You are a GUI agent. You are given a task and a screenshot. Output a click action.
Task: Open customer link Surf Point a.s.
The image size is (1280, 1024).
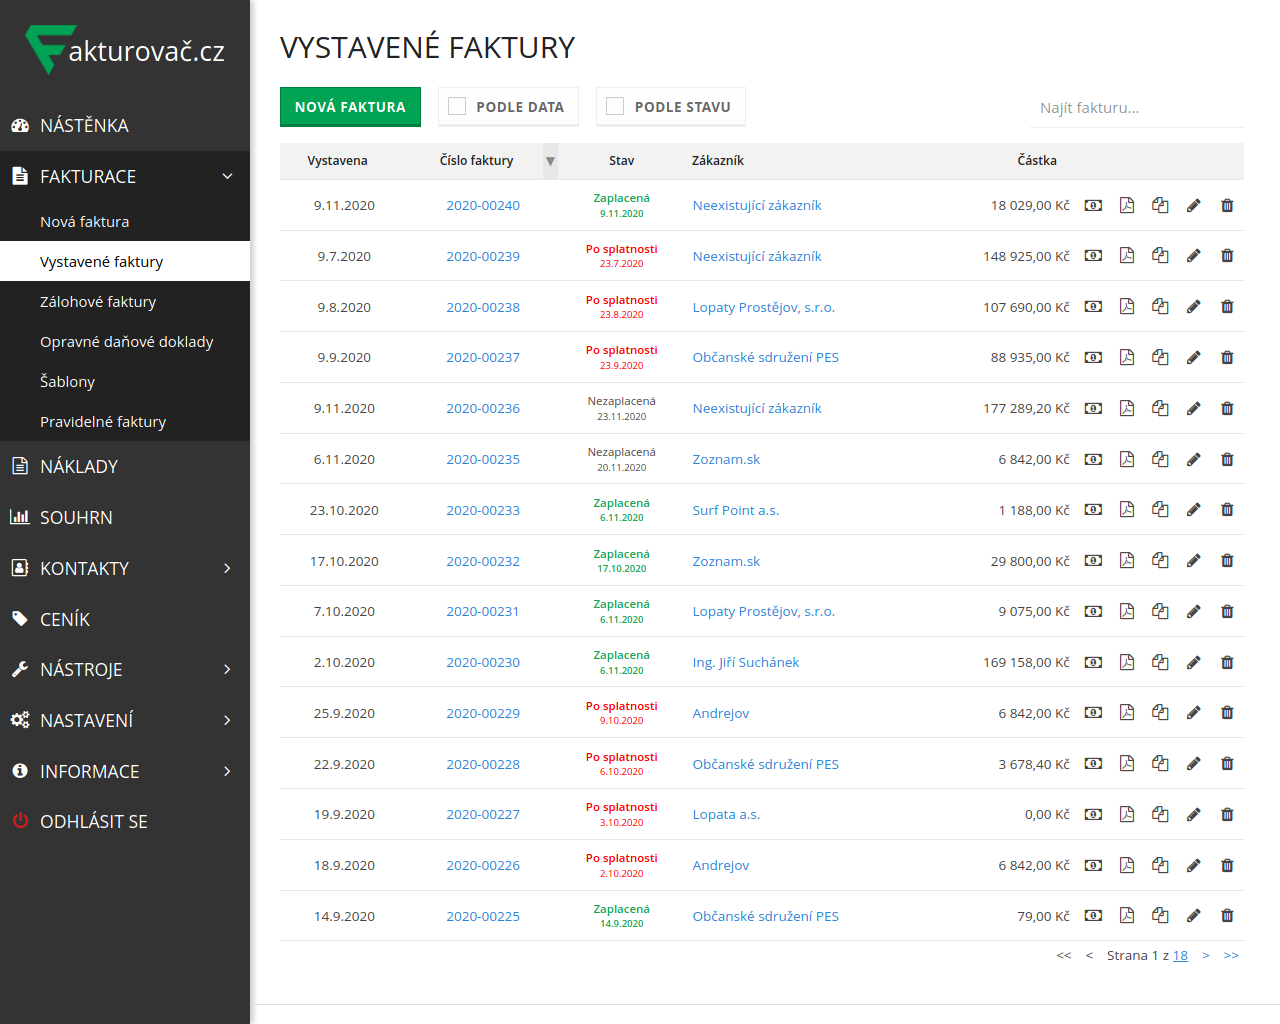click(x=735, y=510)
